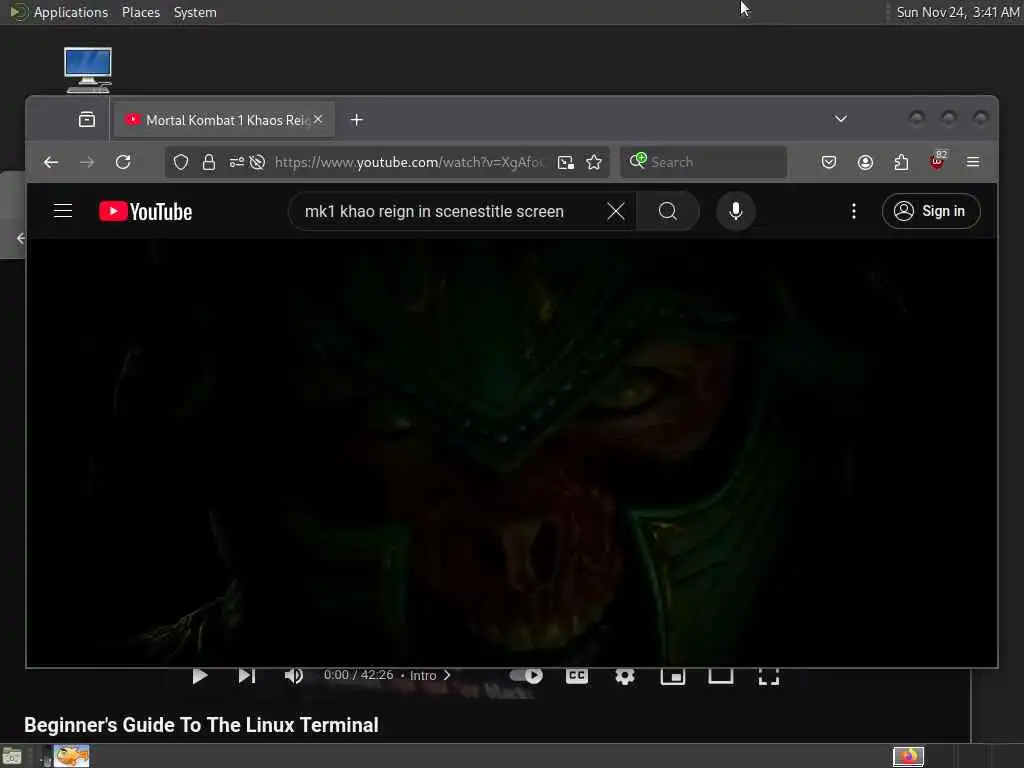The width and height of the screenshot is (1024, 768).
Task: Clear the YouTube search query
Action: pos(616,211)
